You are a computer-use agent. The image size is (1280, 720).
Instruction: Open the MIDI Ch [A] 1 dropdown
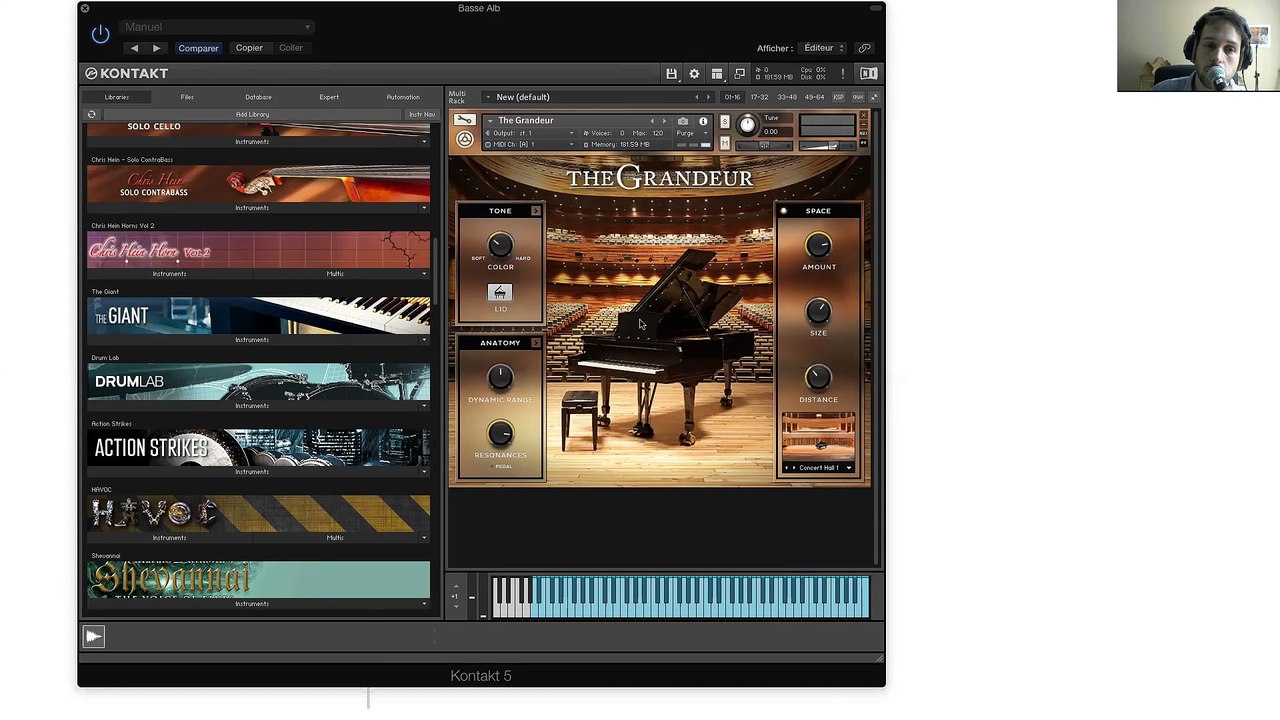529,145
